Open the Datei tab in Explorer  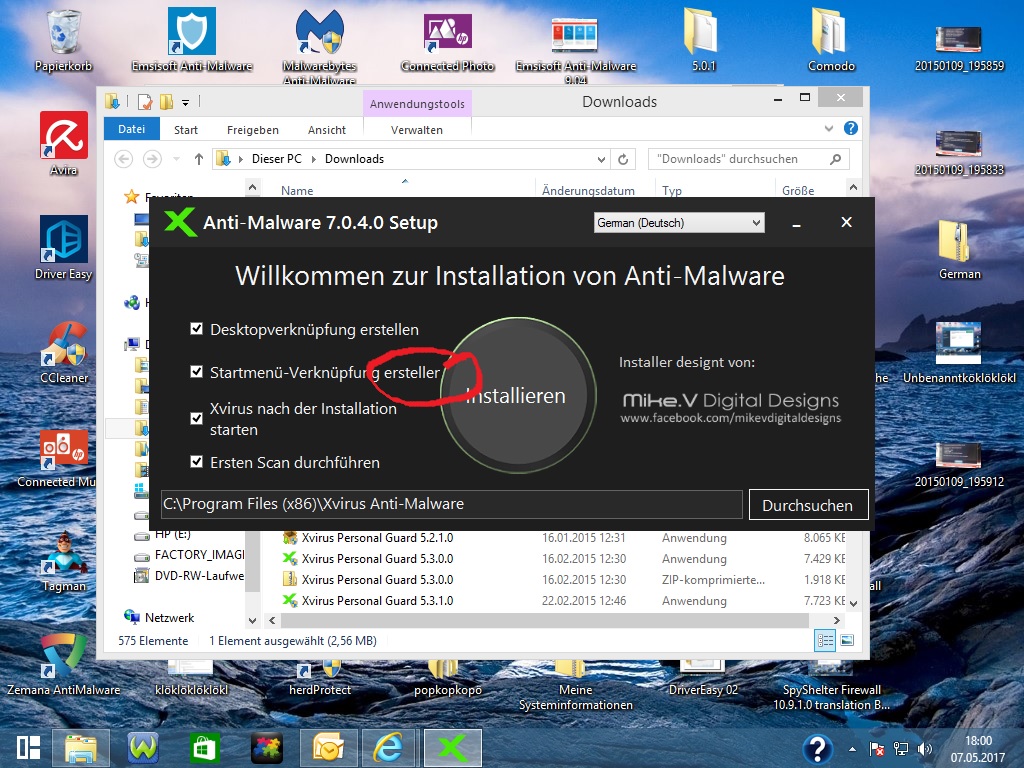pyautogui.click(x=132, y=129)
